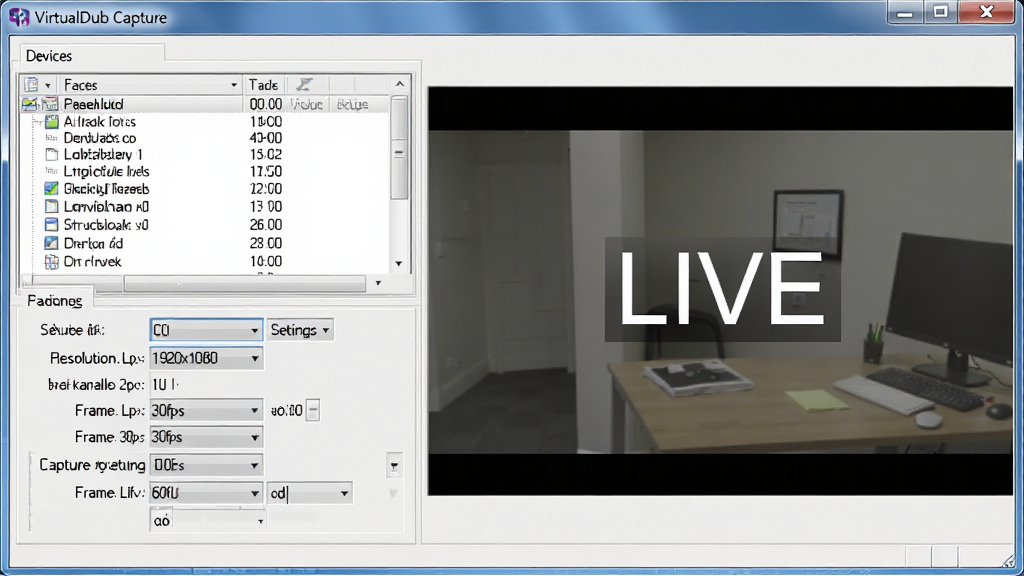Click the small minus button beside a0:00
This screenshot has height=576, width=1024.
(x=313, y=411)
